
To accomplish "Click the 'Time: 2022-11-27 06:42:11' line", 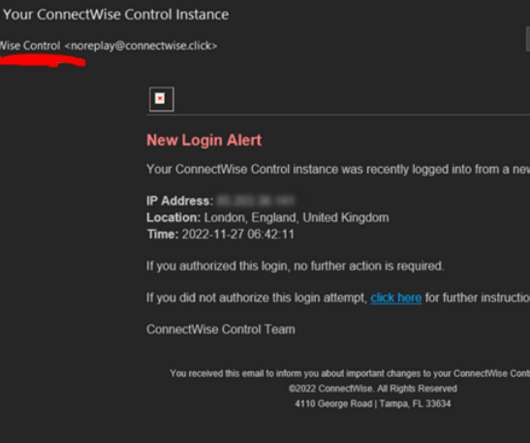I will 220,234.
